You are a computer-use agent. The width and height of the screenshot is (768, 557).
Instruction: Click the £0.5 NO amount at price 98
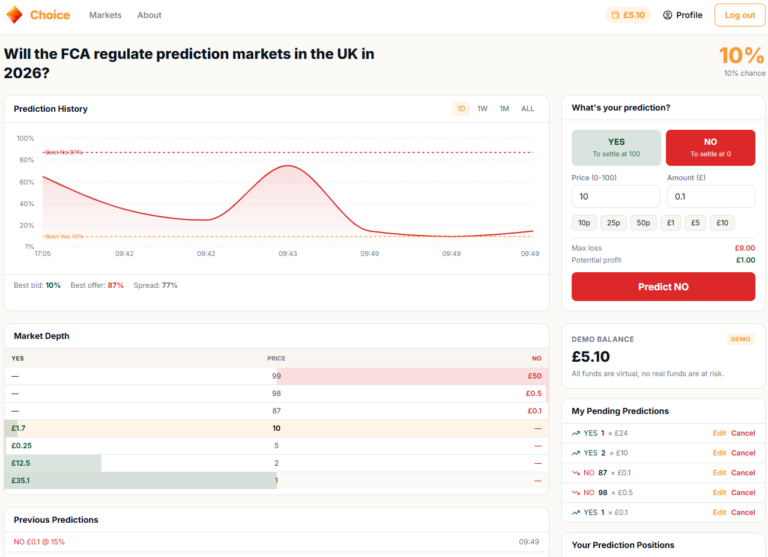(533, 393)
